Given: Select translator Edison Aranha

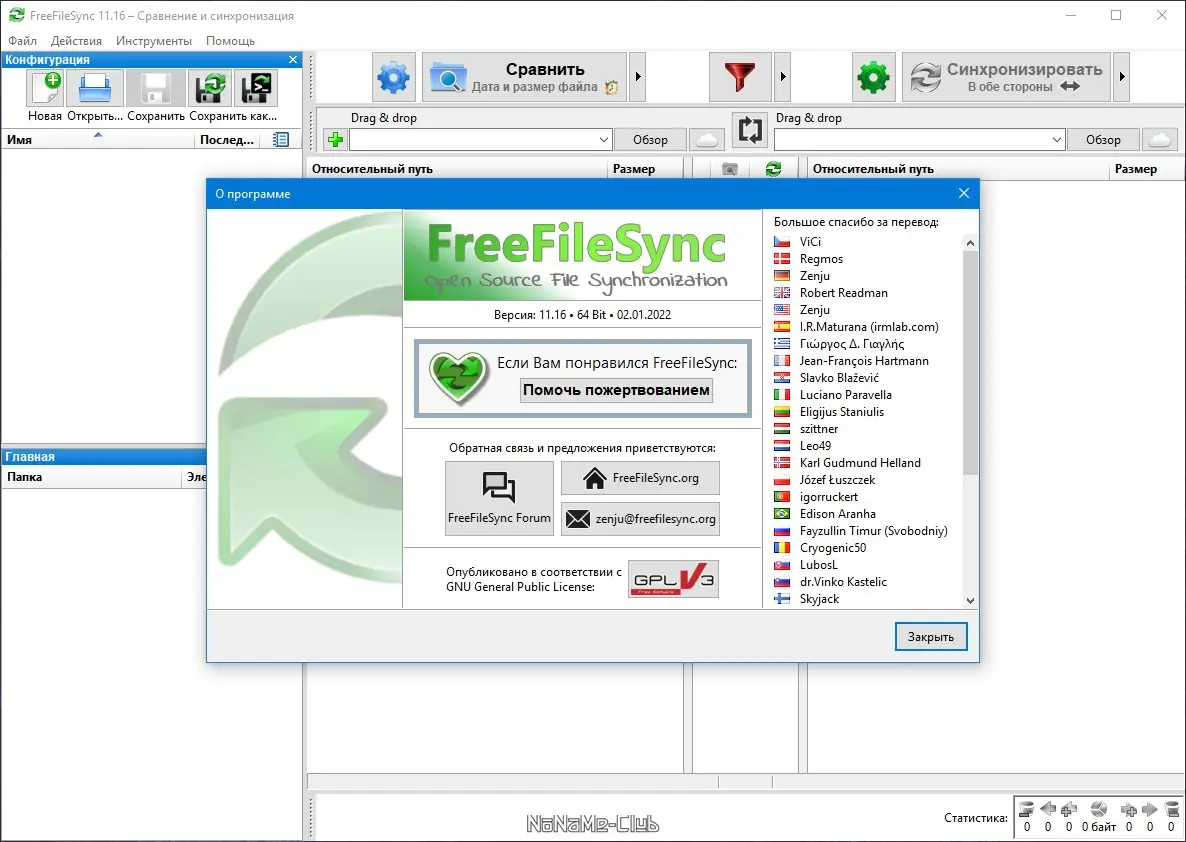Looking at the screenshot, I should pos(837,514).
